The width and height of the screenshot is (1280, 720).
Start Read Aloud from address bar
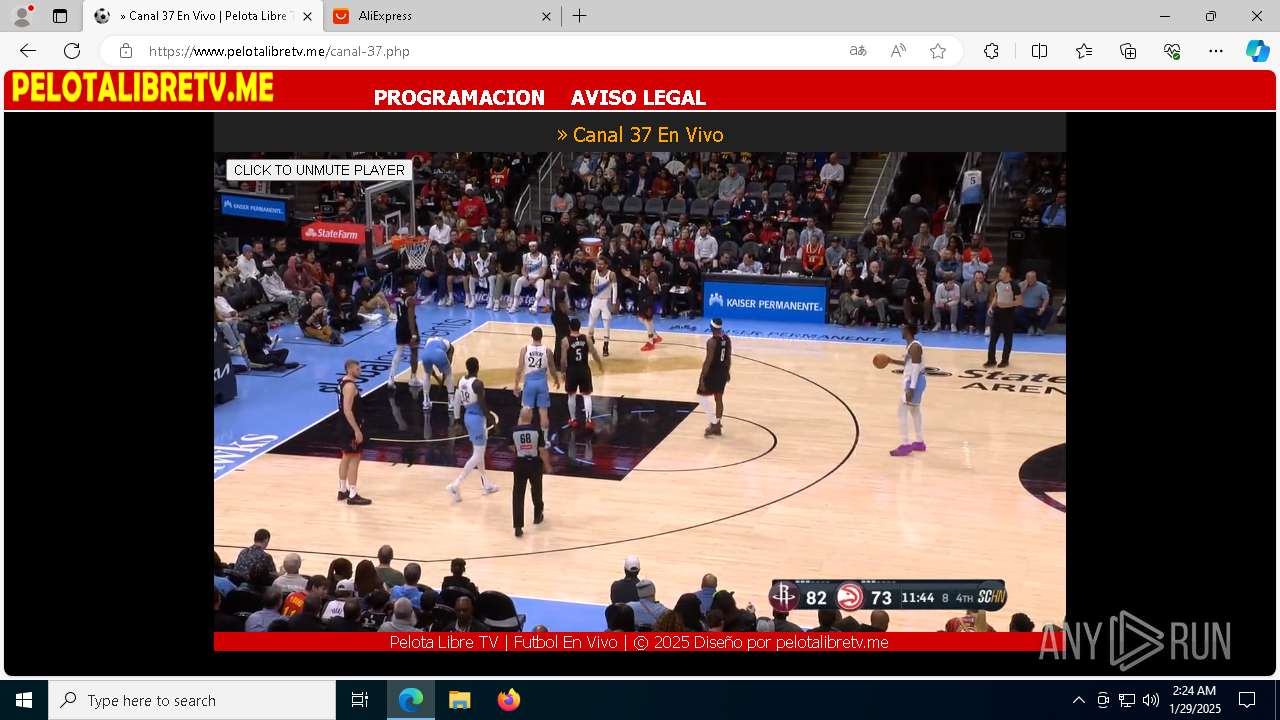click(x=898, y=51)
